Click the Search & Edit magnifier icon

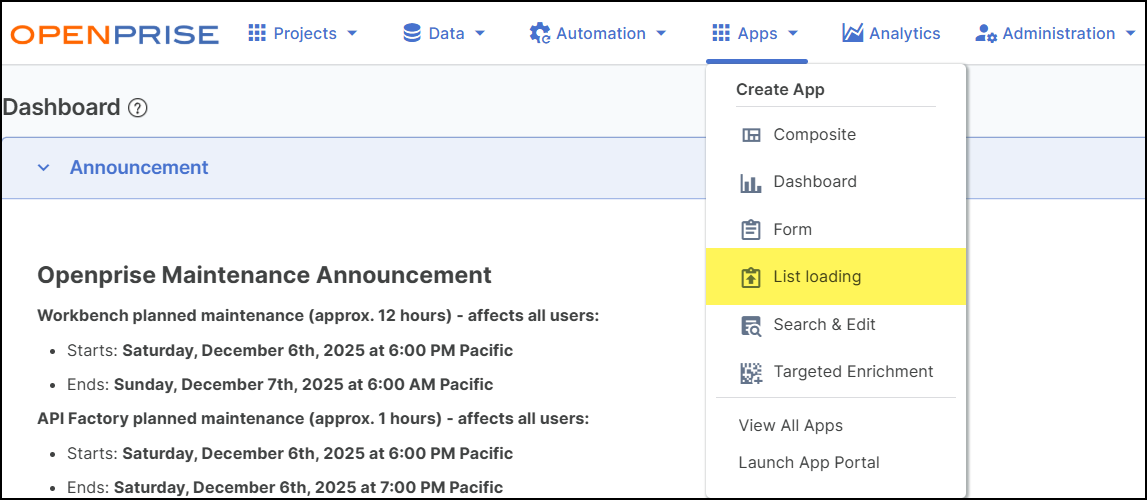(x=751, y=325)
